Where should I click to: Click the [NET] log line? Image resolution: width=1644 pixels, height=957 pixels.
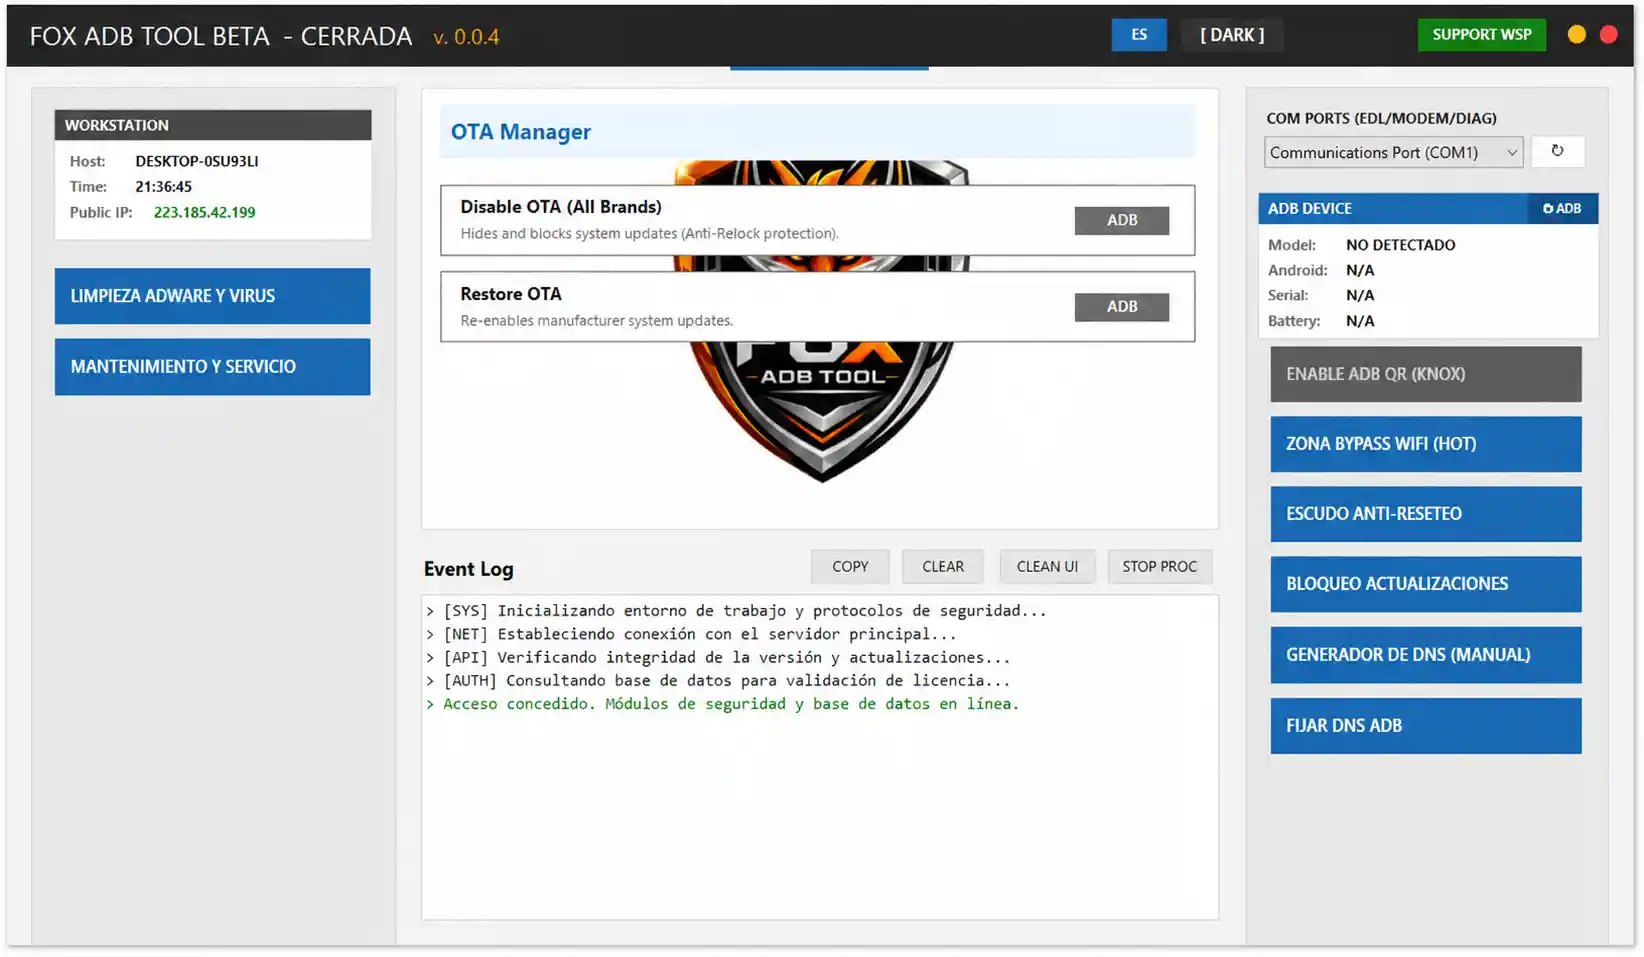691,634
